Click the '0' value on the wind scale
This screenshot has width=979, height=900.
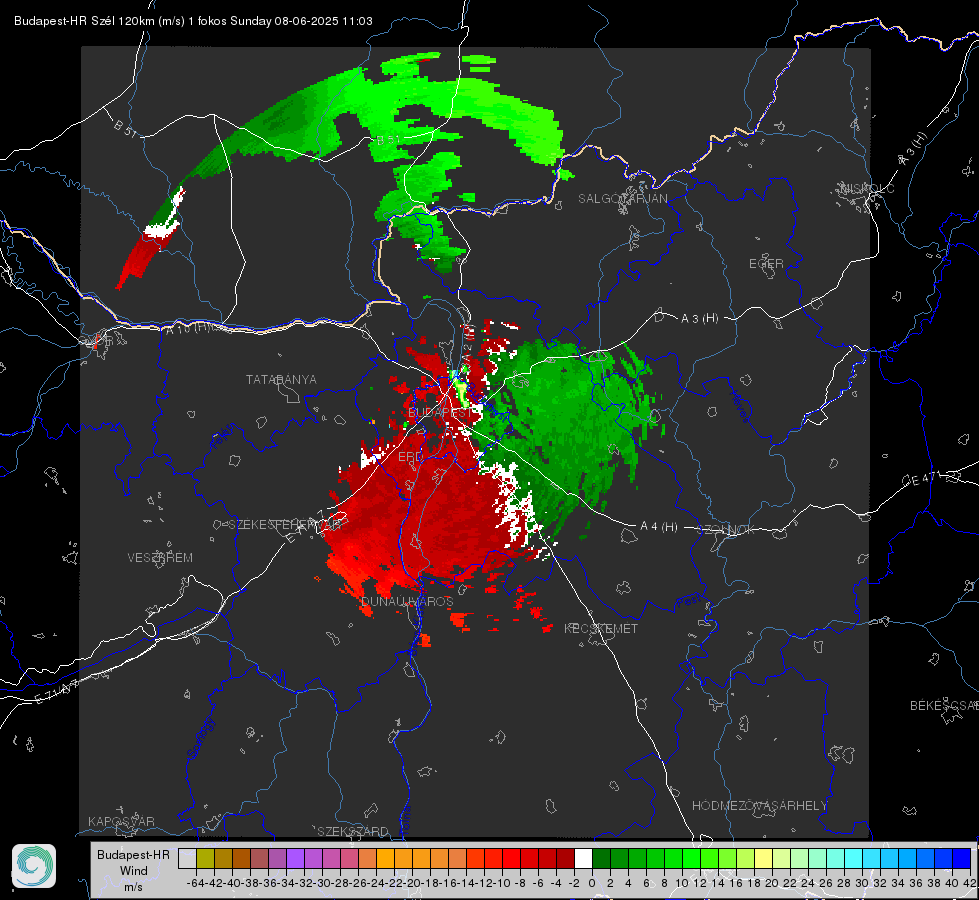tap(592, 883)
